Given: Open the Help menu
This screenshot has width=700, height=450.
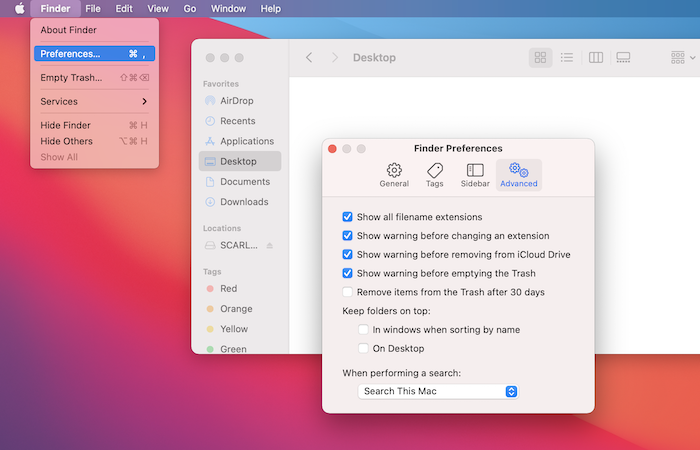Looking at the screenshot, I should tap(271, 8).
